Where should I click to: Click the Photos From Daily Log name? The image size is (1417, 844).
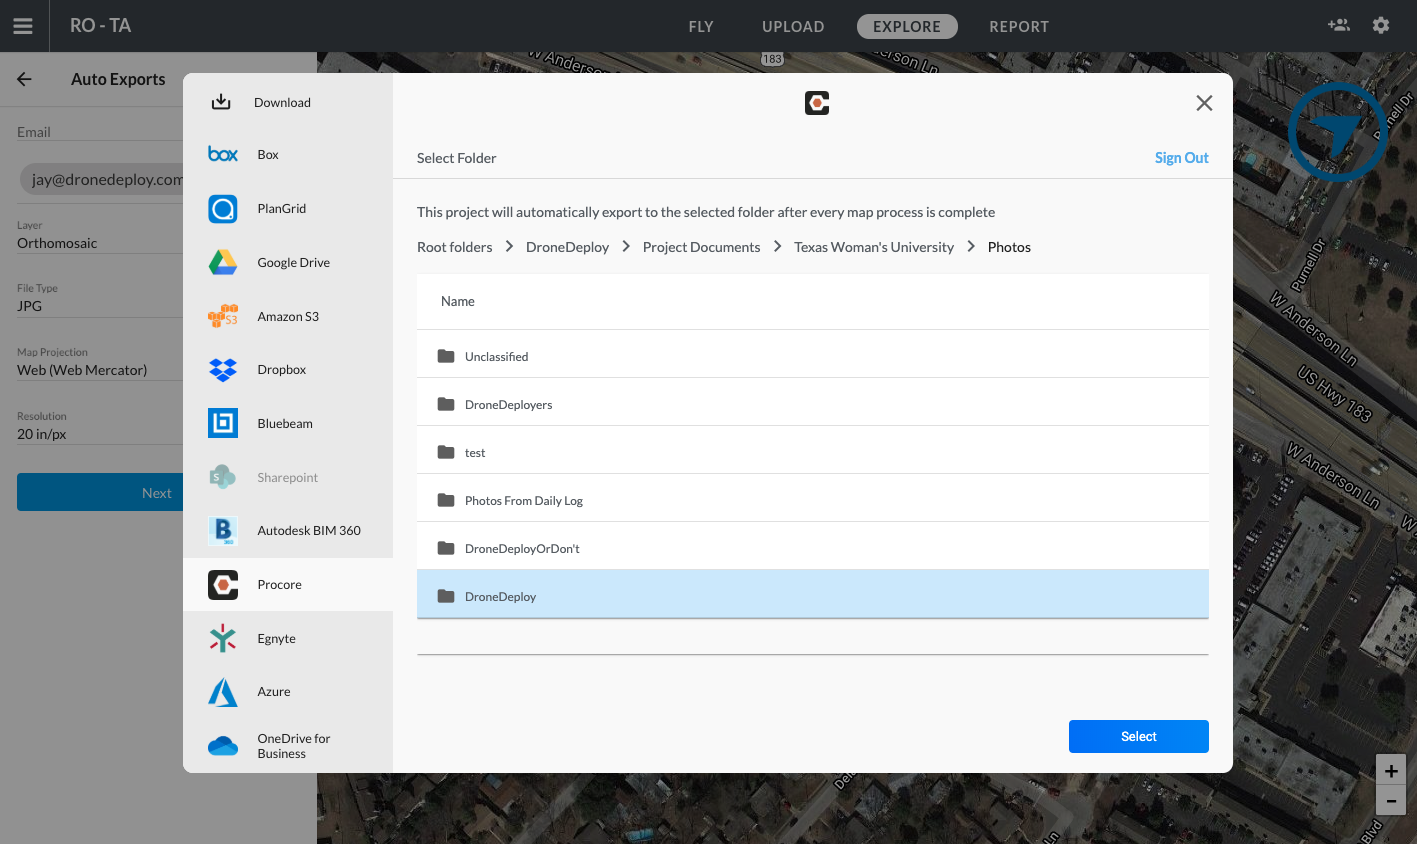point(524,500)
